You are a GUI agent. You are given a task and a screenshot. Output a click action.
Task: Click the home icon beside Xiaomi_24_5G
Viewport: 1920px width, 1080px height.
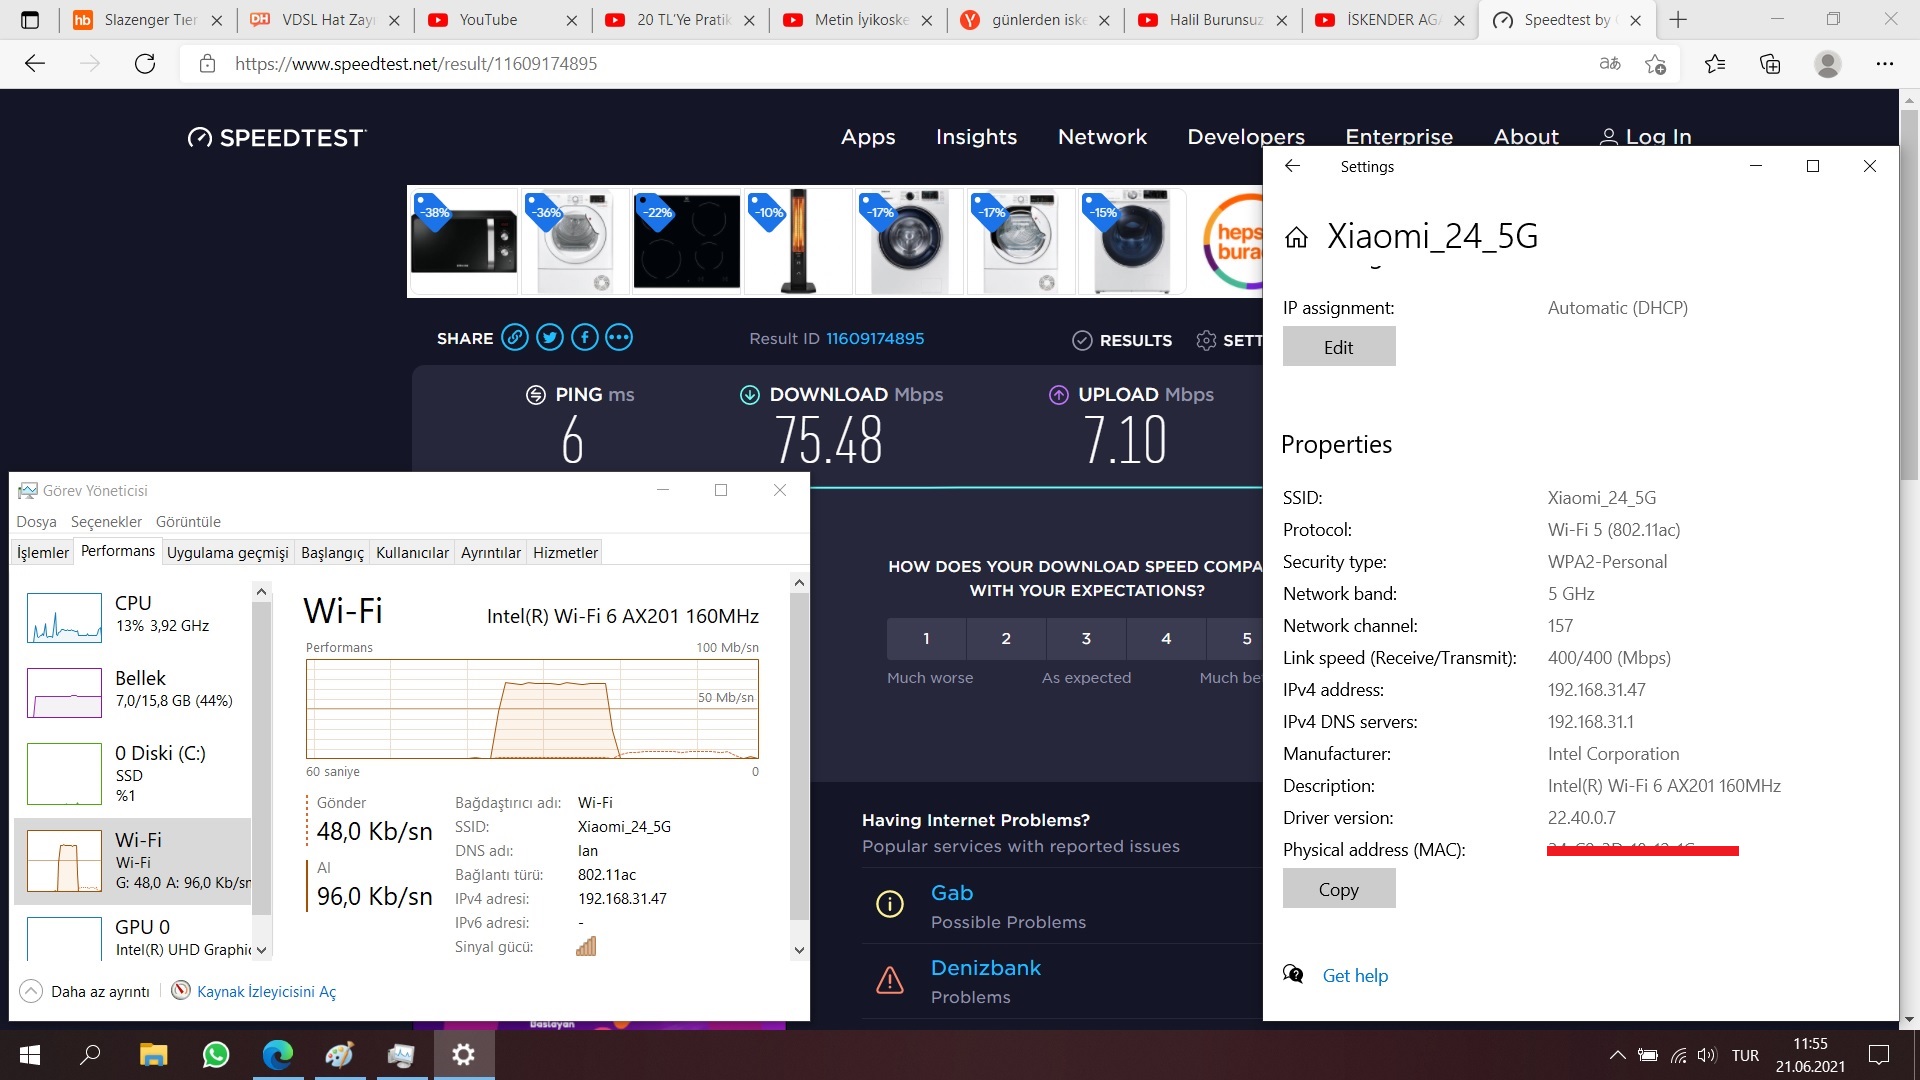1297,237
